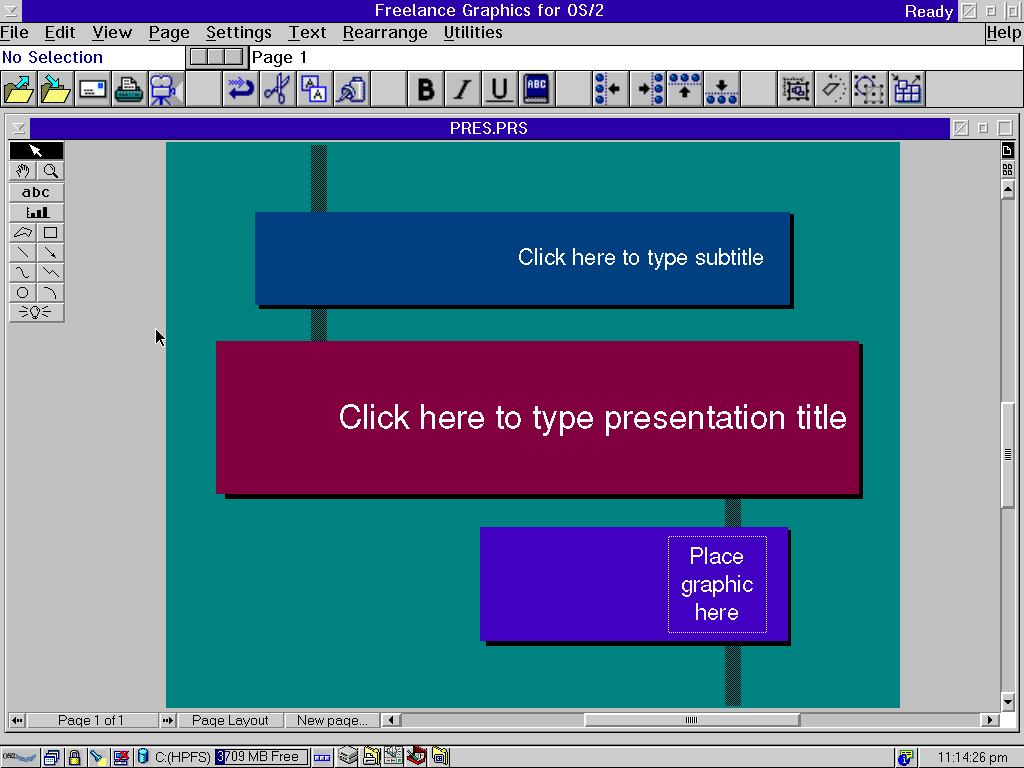Viewport: 1024px width, 768px height.
Task: Select the curve drawing tool
Action: point(23,272)
